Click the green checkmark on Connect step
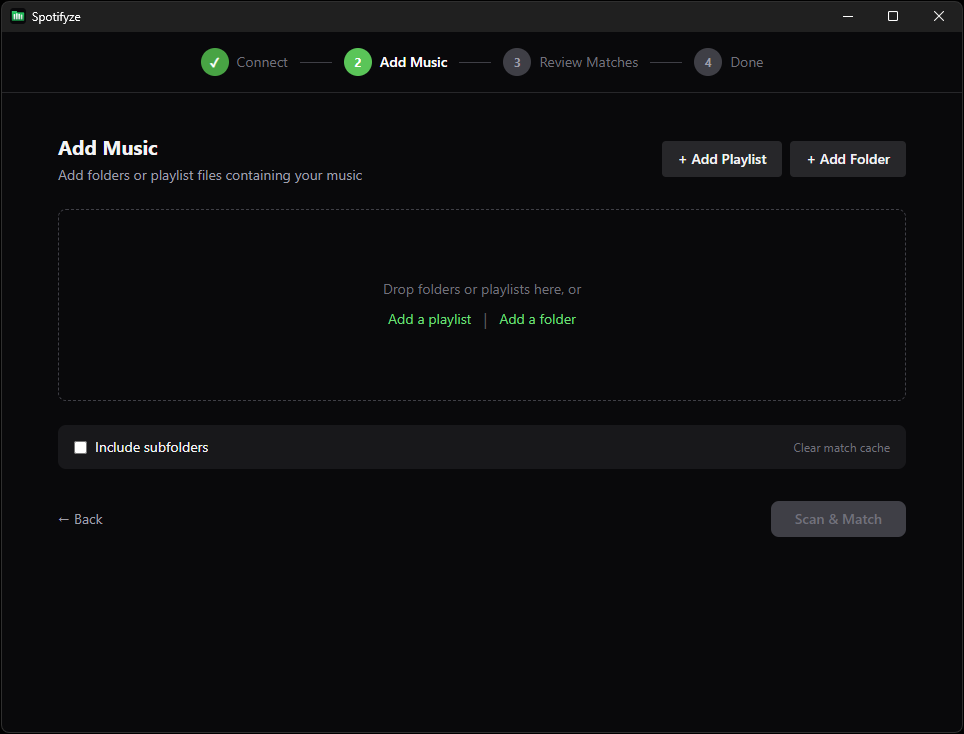This screenshot has height=734, width=964. coord(214,62)
